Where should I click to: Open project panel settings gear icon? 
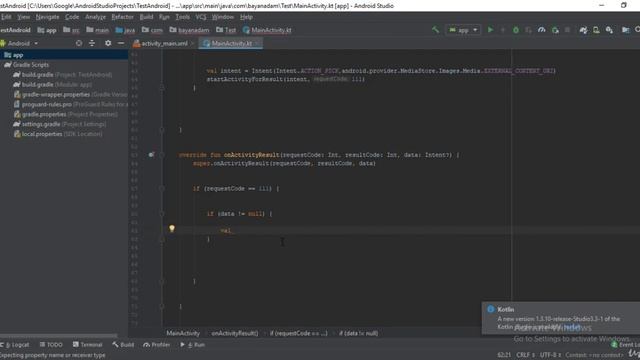coord(108,43)
